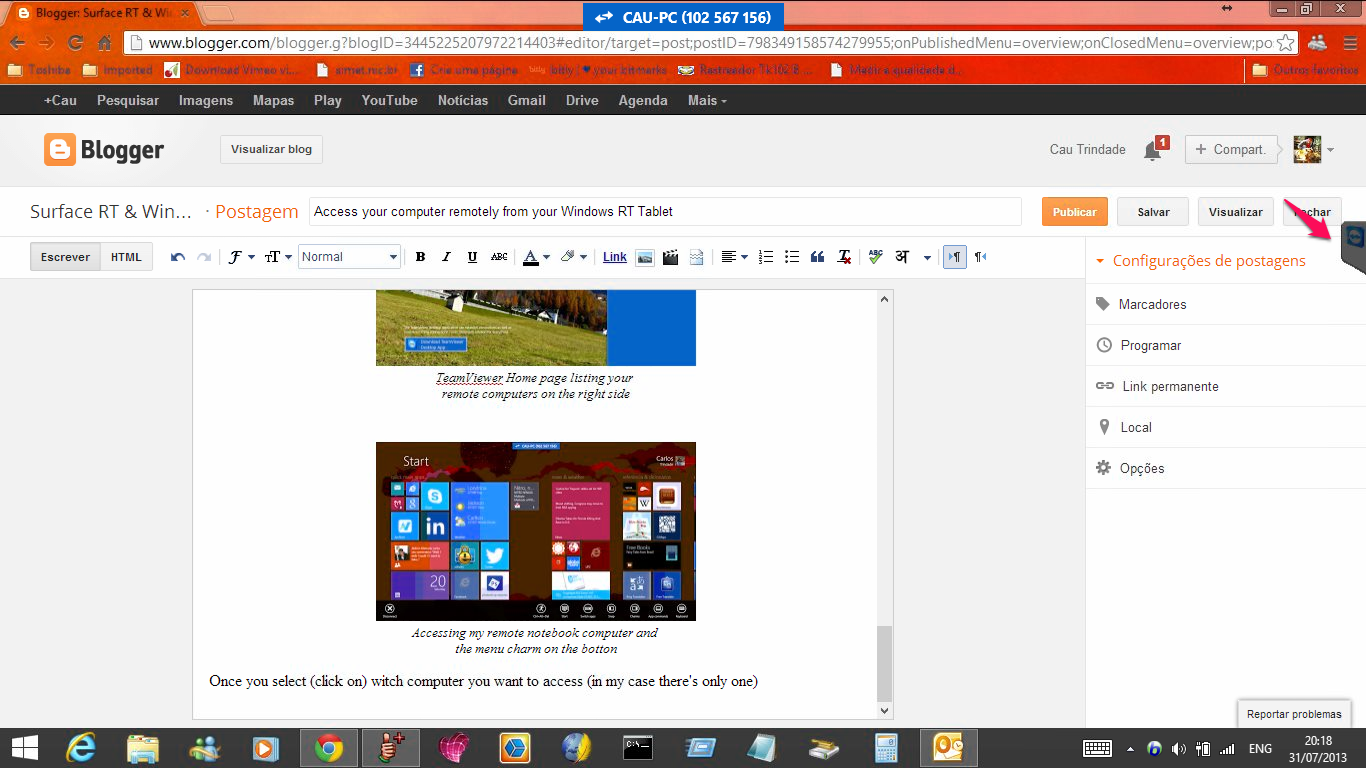Click the Chrome home icon
The width and height of the screenshot is (1366, 768).
[x=104, y=43]
